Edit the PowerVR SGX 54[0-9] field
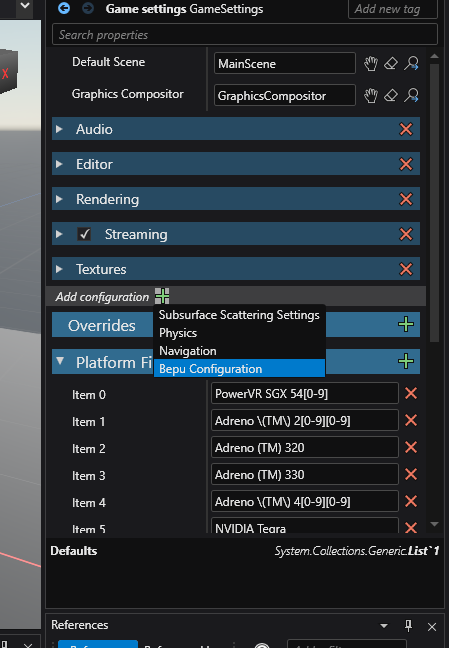 tap(305, 393)
